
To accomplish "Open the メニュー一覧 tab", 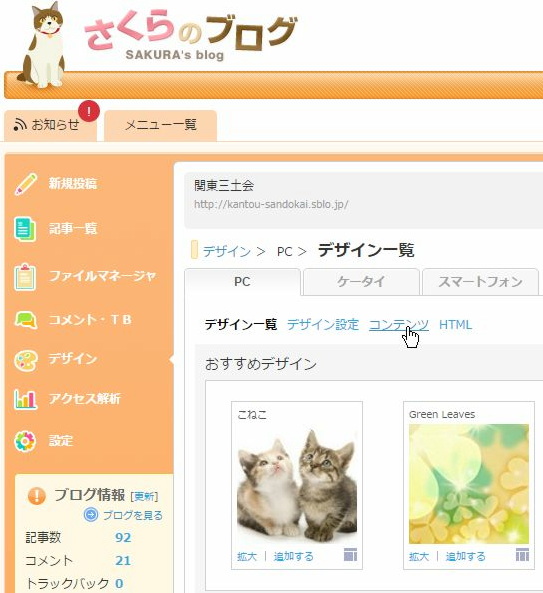I will (x=160, y=126).
